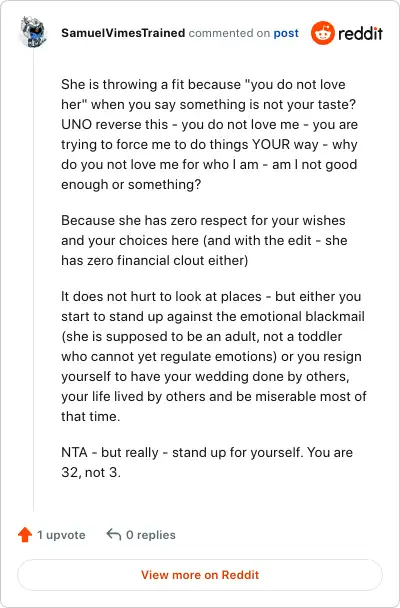Screen dimensions: 400x608
Task: Click the paragraph starting "Because she has zero respect"
Action: (x=204, y=240)
